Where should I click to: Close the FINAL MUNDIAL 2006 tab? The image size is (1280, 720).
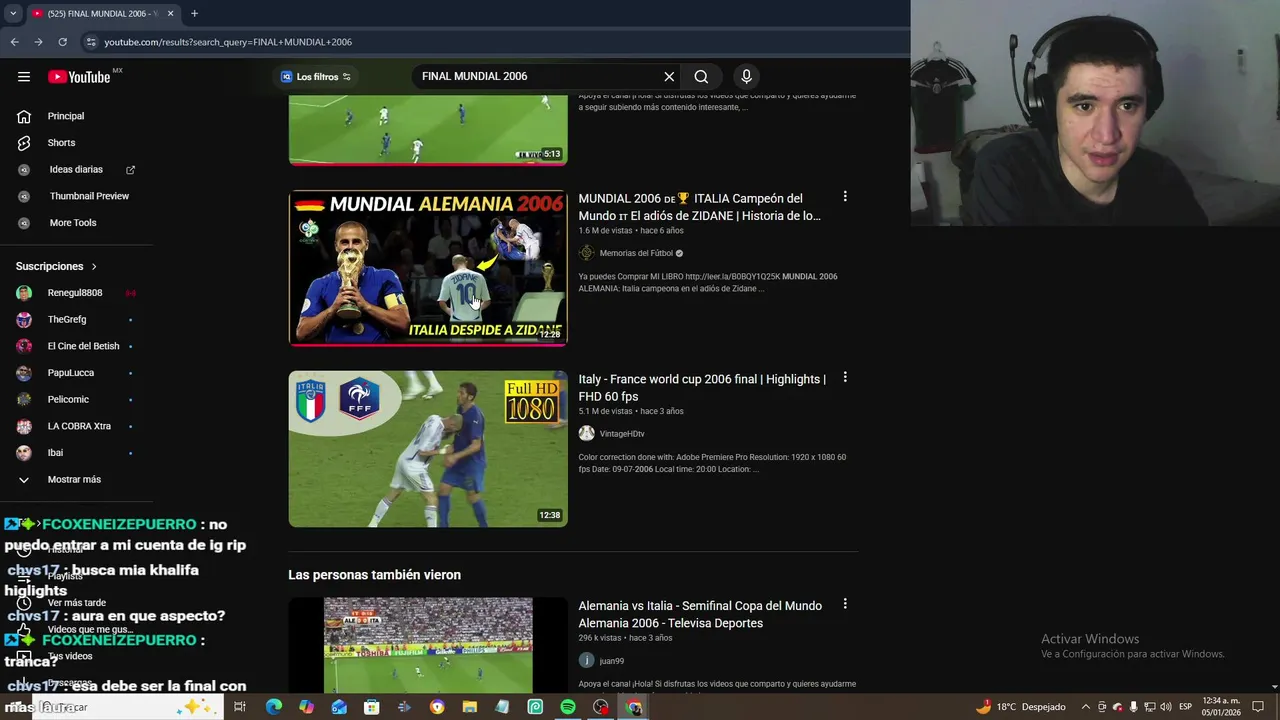pos(170,14)
